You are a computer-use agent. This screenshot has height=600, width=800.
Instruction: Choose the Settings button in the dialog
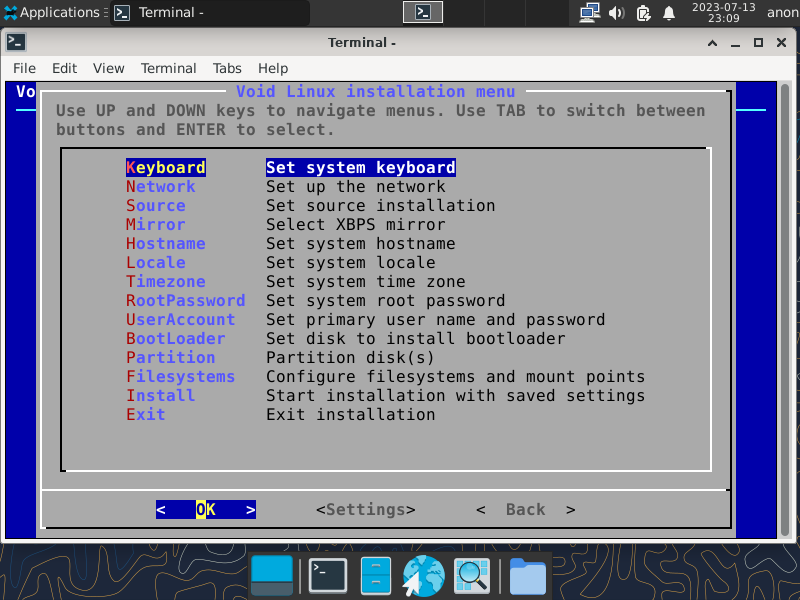pos(366,510)
